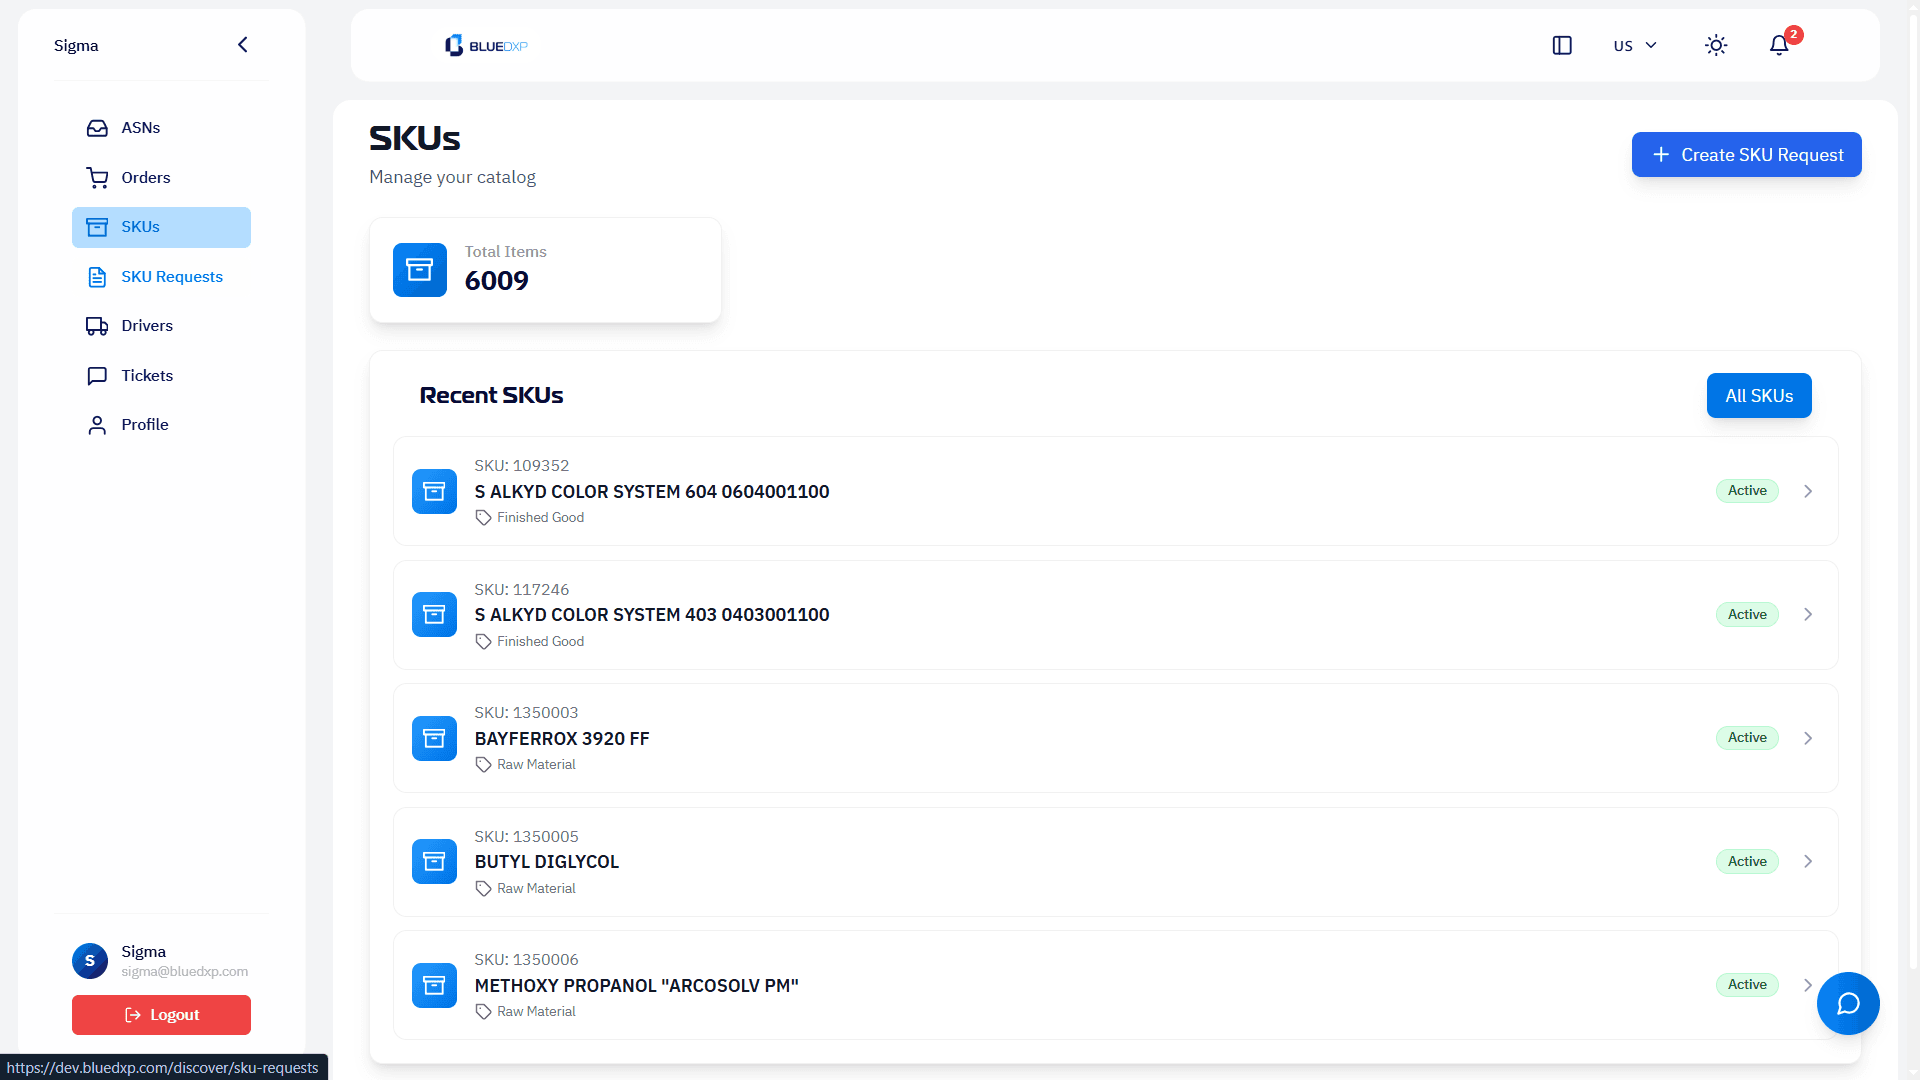Click the Orders shopping cart icon
The image size is (1920, 1080).
coord(97,178)
